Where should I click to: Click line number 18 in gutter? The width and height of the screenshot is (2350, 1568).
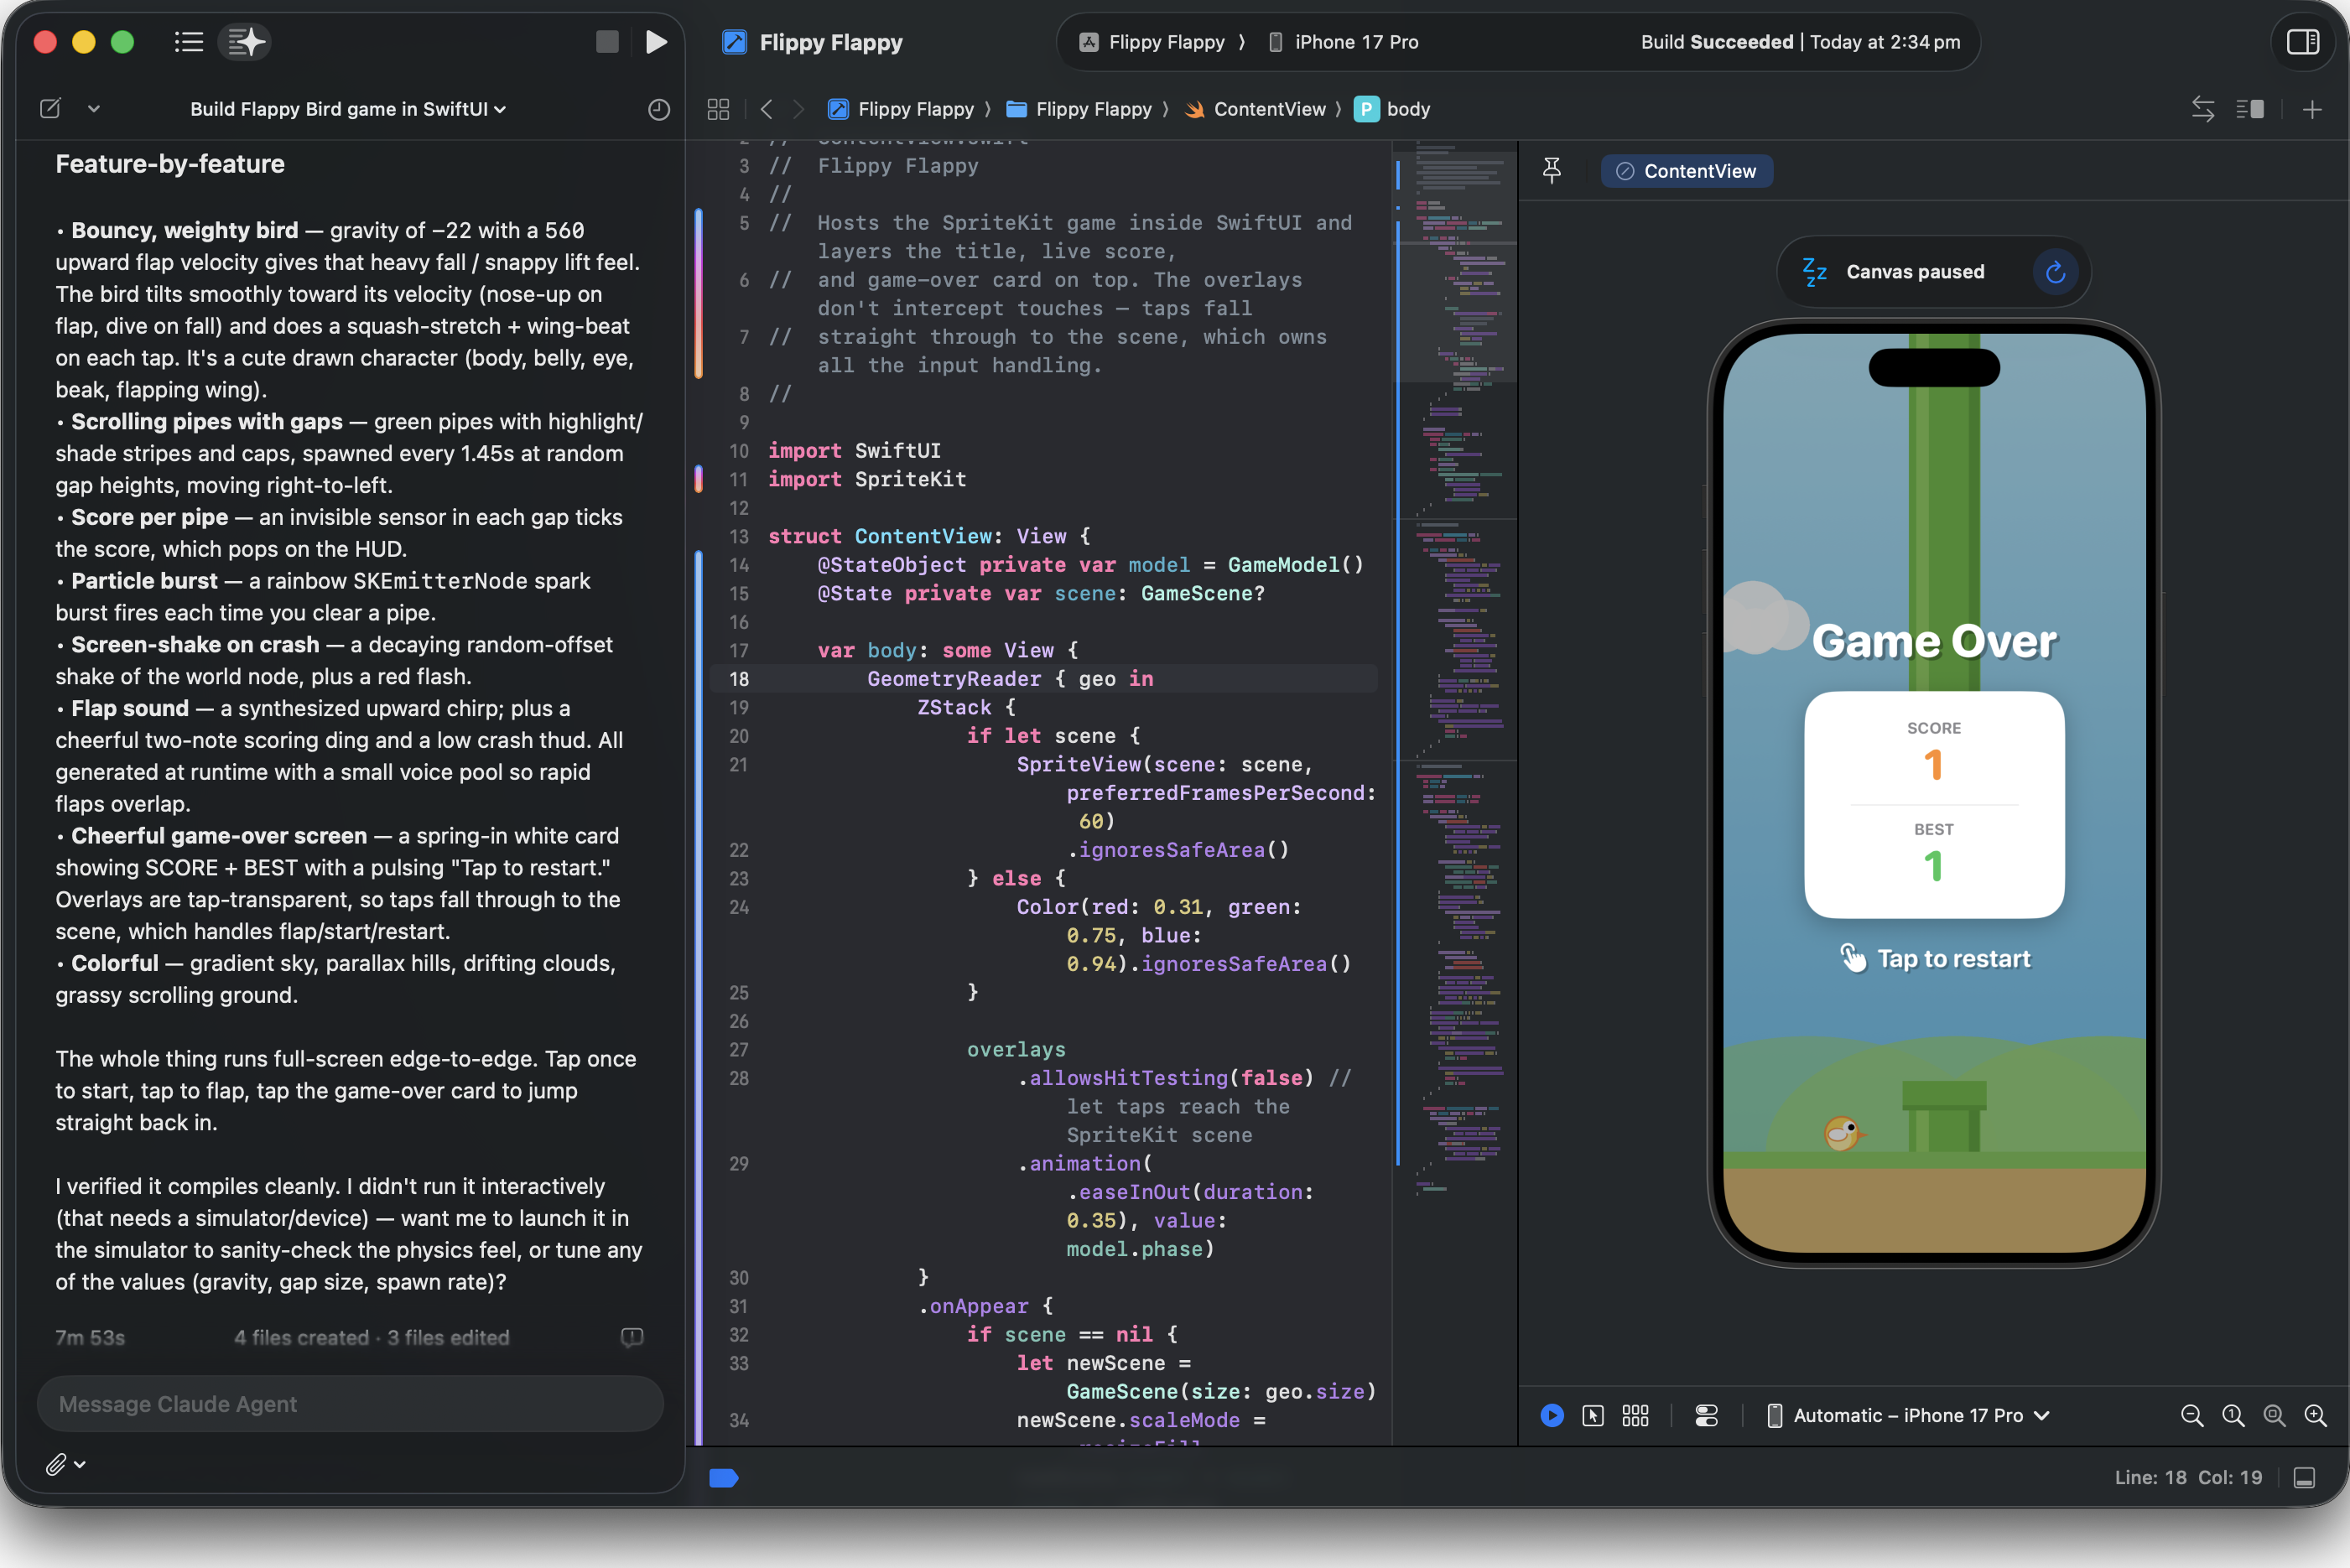738,679
